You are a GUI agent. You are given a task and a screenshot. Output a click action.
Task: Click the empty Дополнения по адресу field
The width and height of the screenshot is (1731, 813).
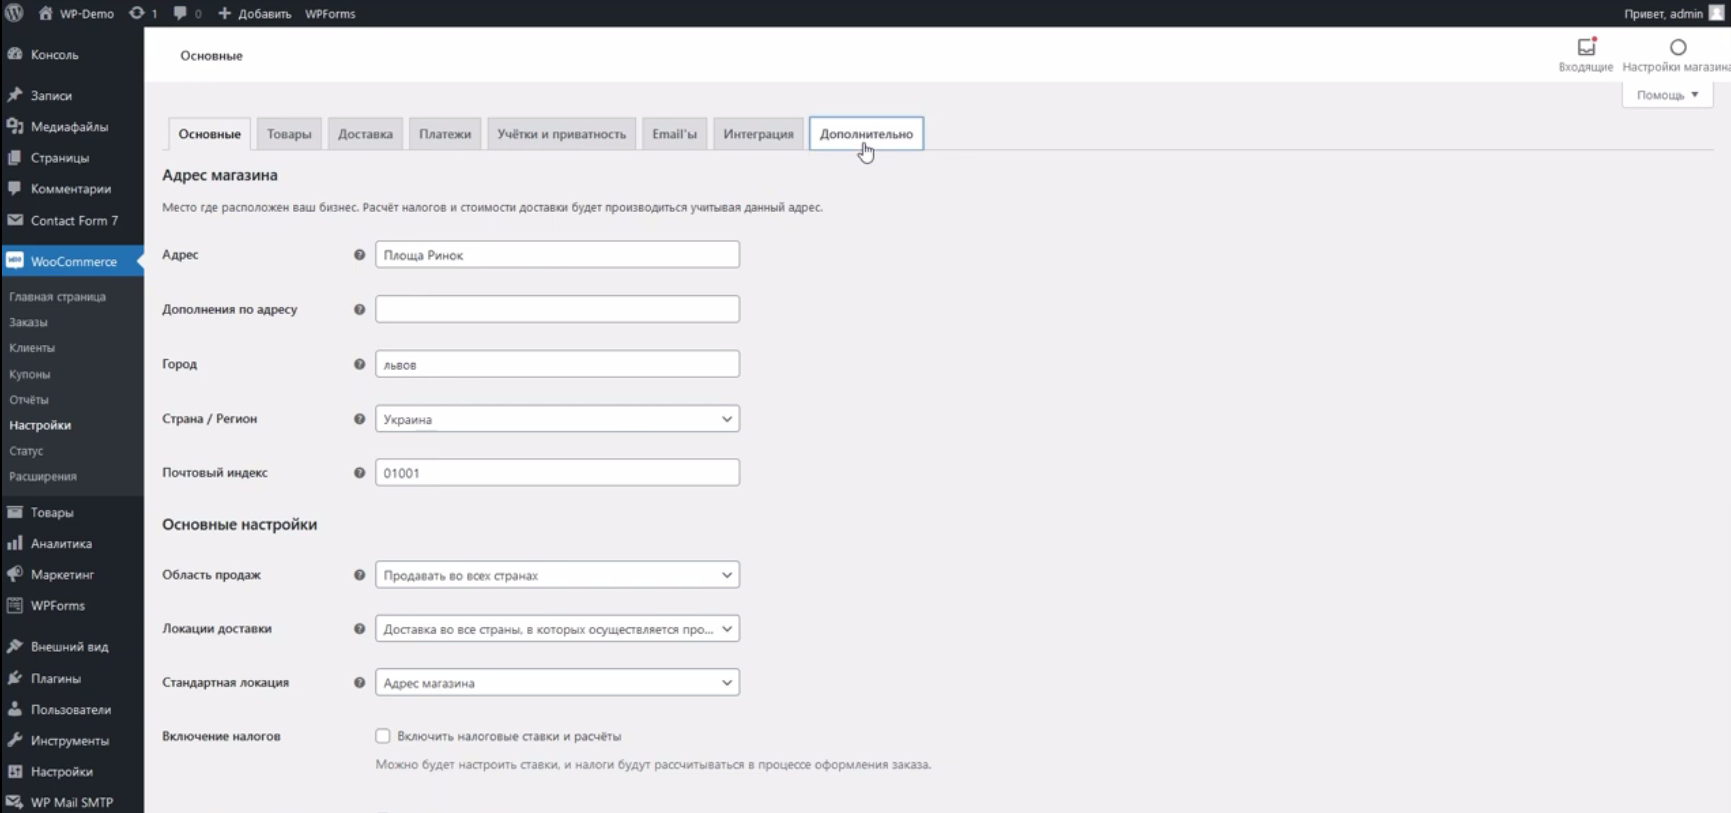(557, 309)
